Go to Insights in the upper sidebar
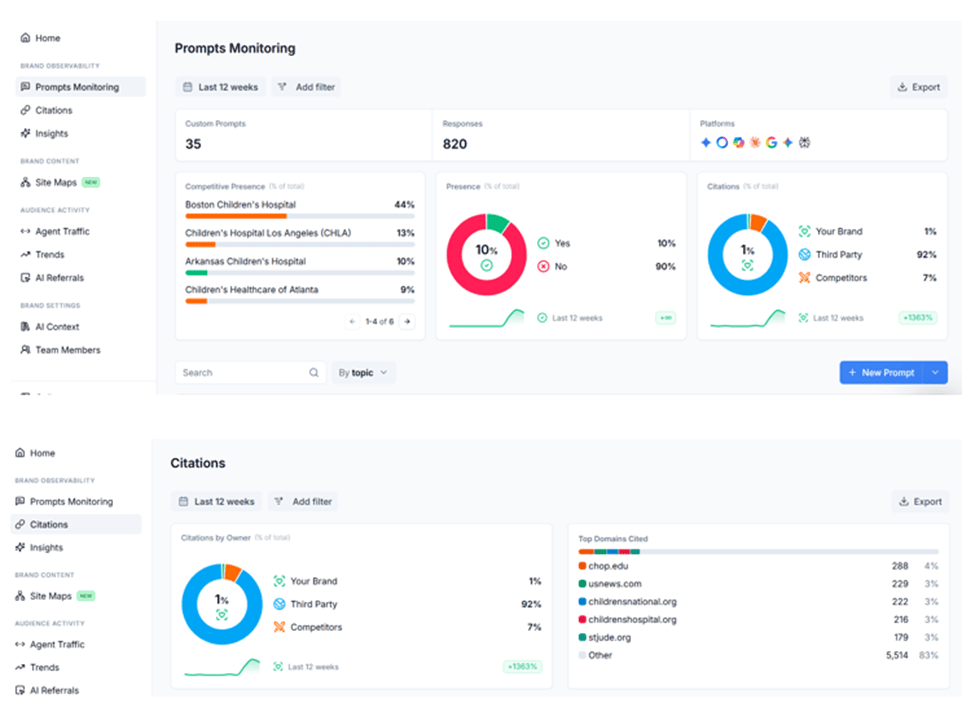This screenshot has width=975, height=707. coord(44,133)
